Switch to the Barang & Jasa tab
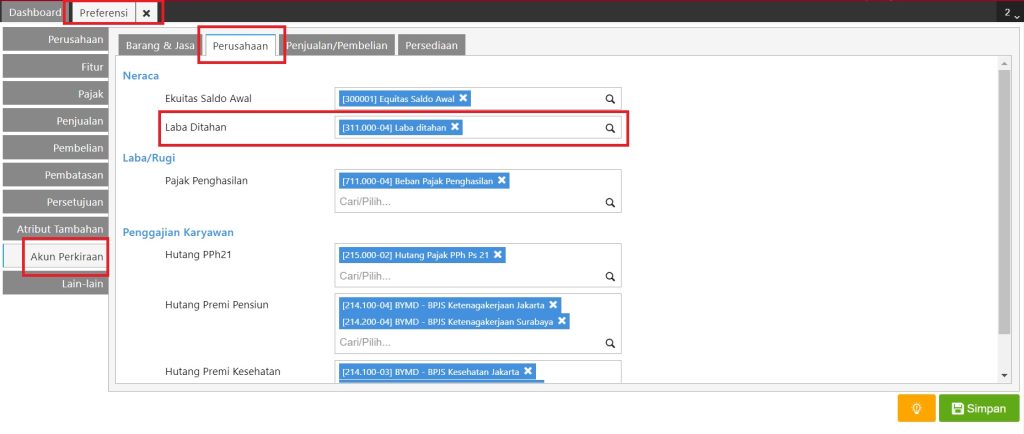 pos(159,46)
